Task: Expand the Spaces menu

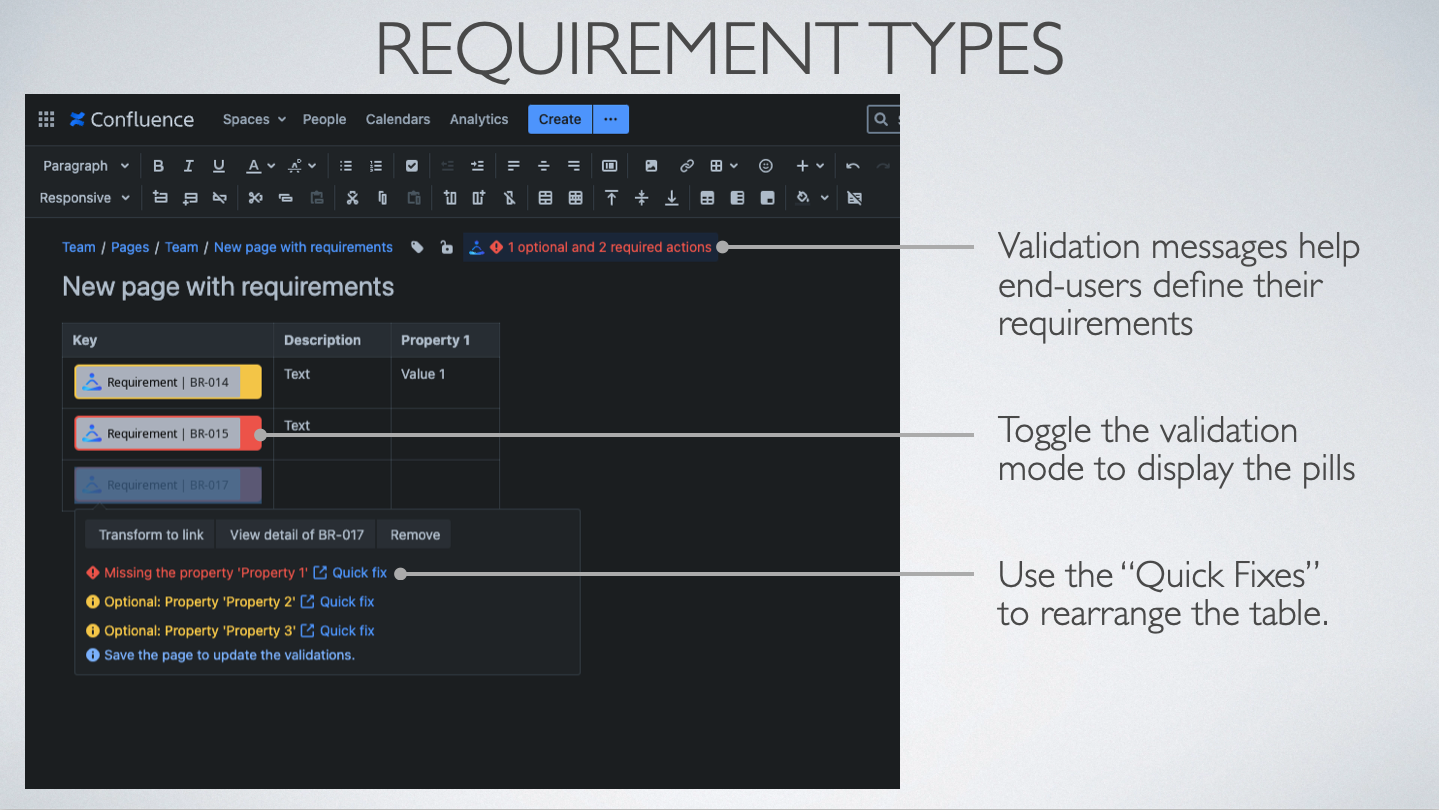Action: click(x=254, y=119)
